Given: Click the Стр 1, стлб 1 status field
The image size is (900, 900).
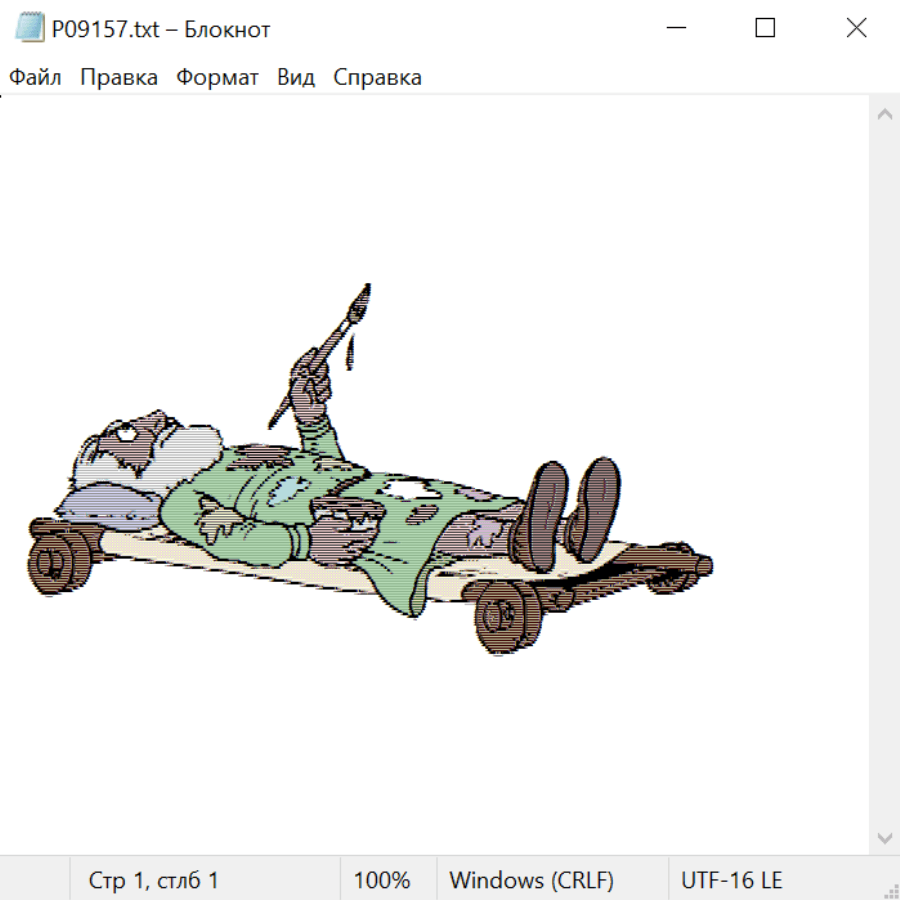Looking at the screenshot, I should coord(154,880).
